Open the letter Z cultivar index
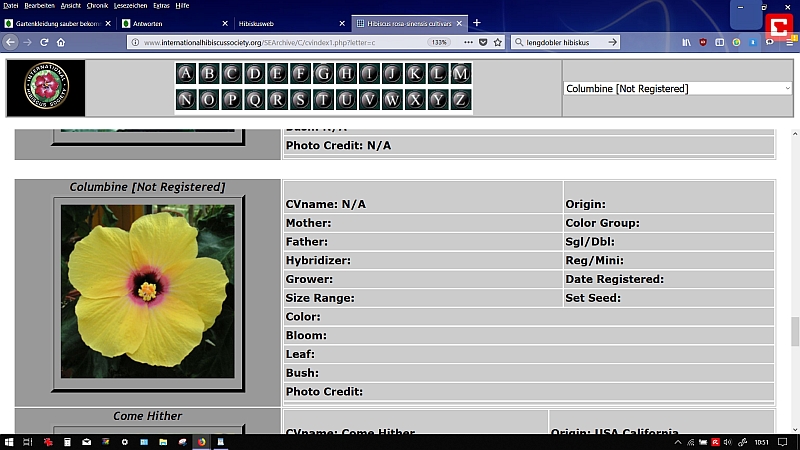Image resolution: width=800 pixels, height=450 pixels. tap(460, 99)
